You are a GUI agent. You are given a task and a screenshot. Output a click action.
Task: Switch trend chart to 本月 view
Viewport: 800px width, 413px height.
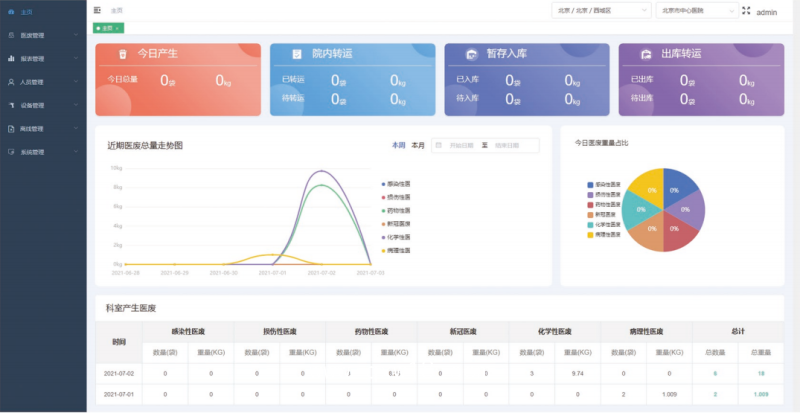tap(418, 145)
